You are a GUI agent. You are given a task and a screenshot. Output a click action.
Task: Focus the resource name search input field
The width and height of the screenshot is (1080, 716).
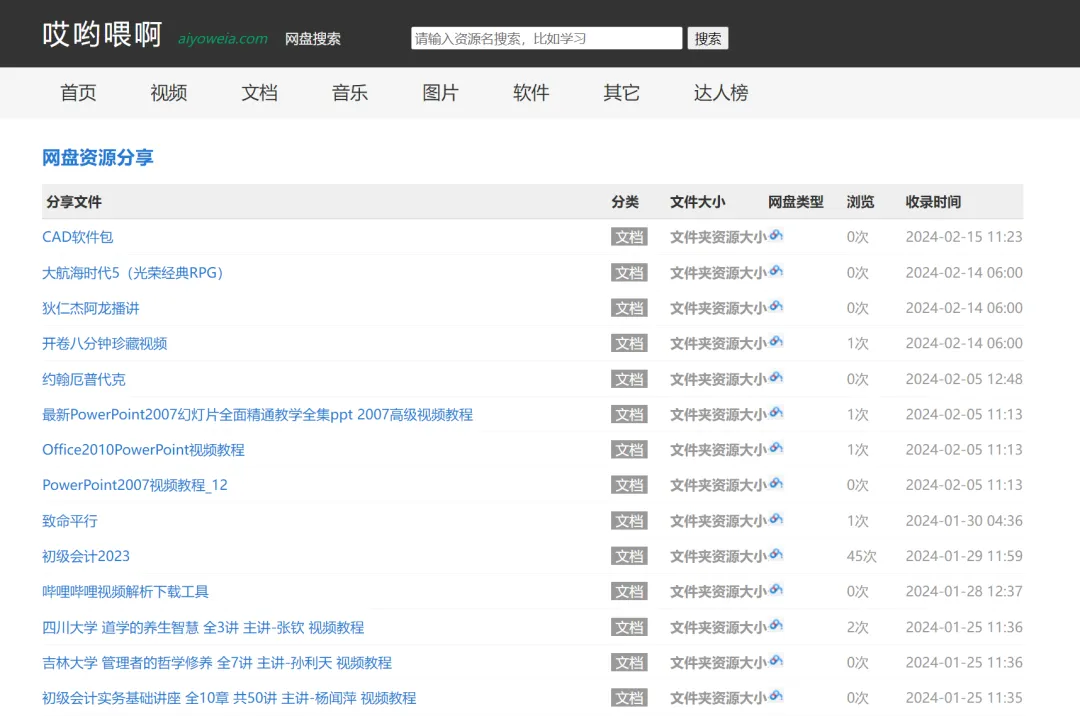(x=546, y=38)
